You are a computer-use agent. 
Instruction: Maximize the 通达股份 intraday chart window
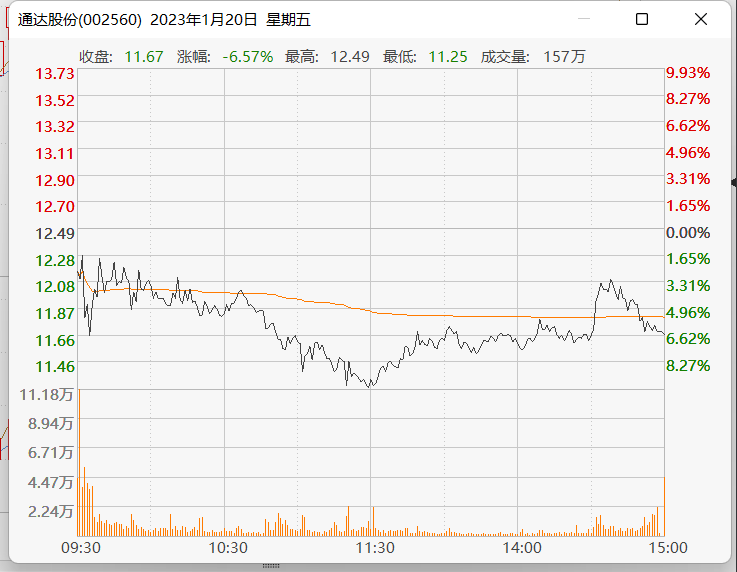[x=642, y=19]
